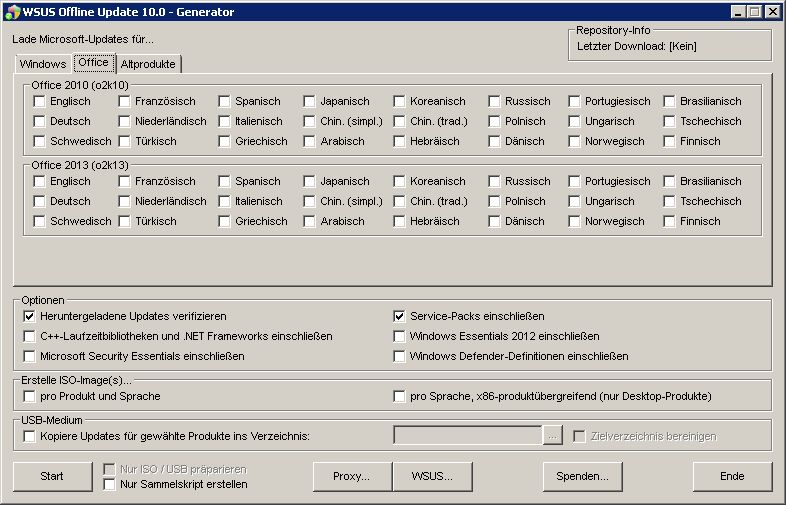Tick Schwedisch in Office 2013

pyautogui.click(x=39, y=221)
